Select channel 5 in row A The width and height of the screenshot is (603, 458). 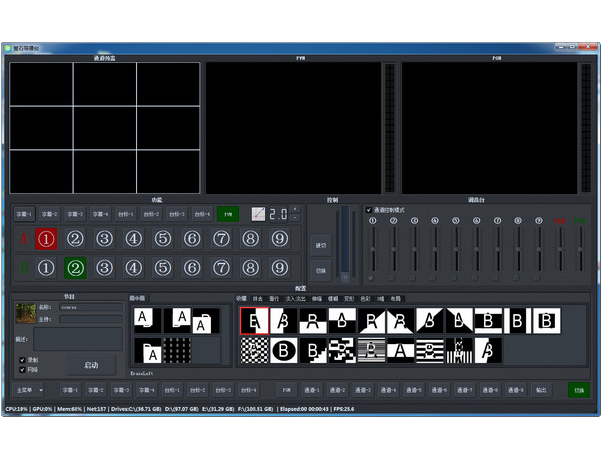pyautogui.click(x=163, y=239)
